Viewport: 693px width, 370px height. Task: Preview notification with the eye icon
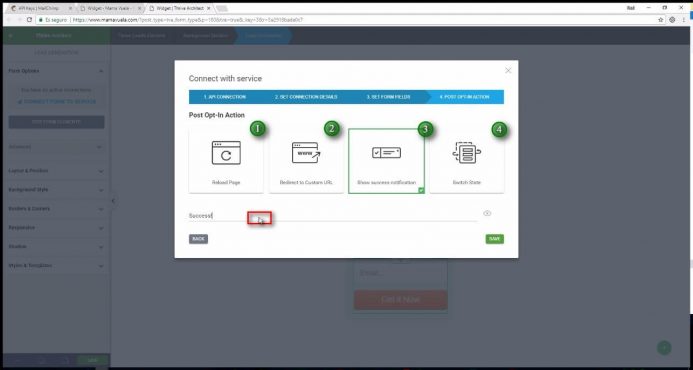pos(487,214)
